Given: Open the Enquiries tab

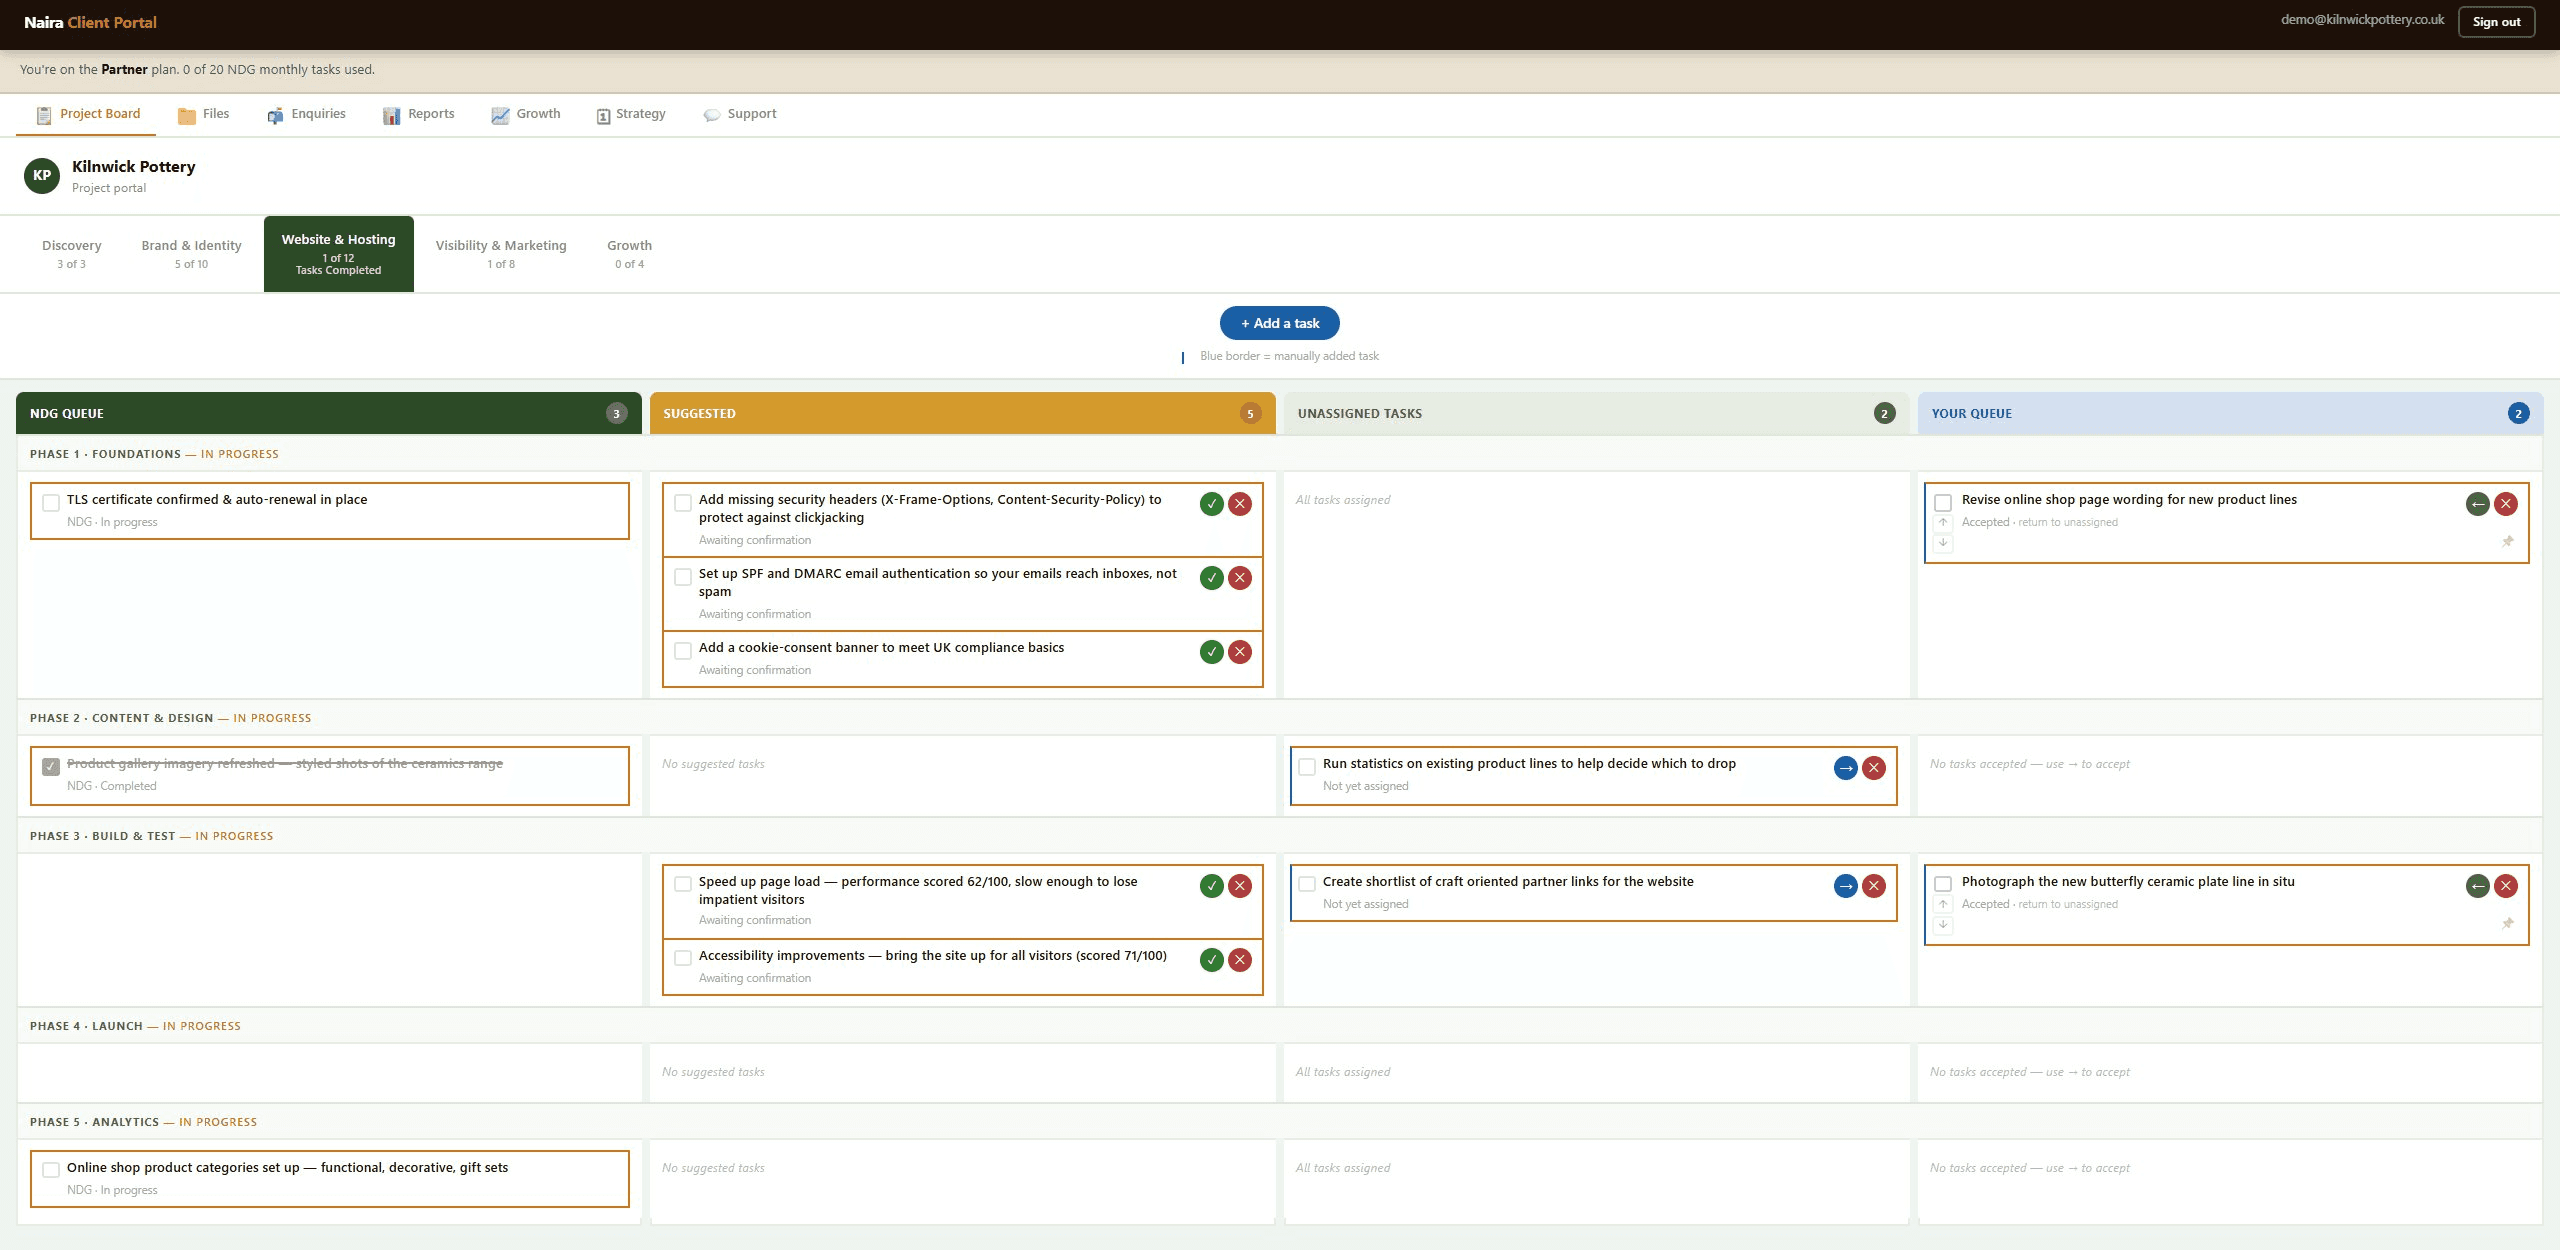Looking at the screenshot, I should pos(306,114).
